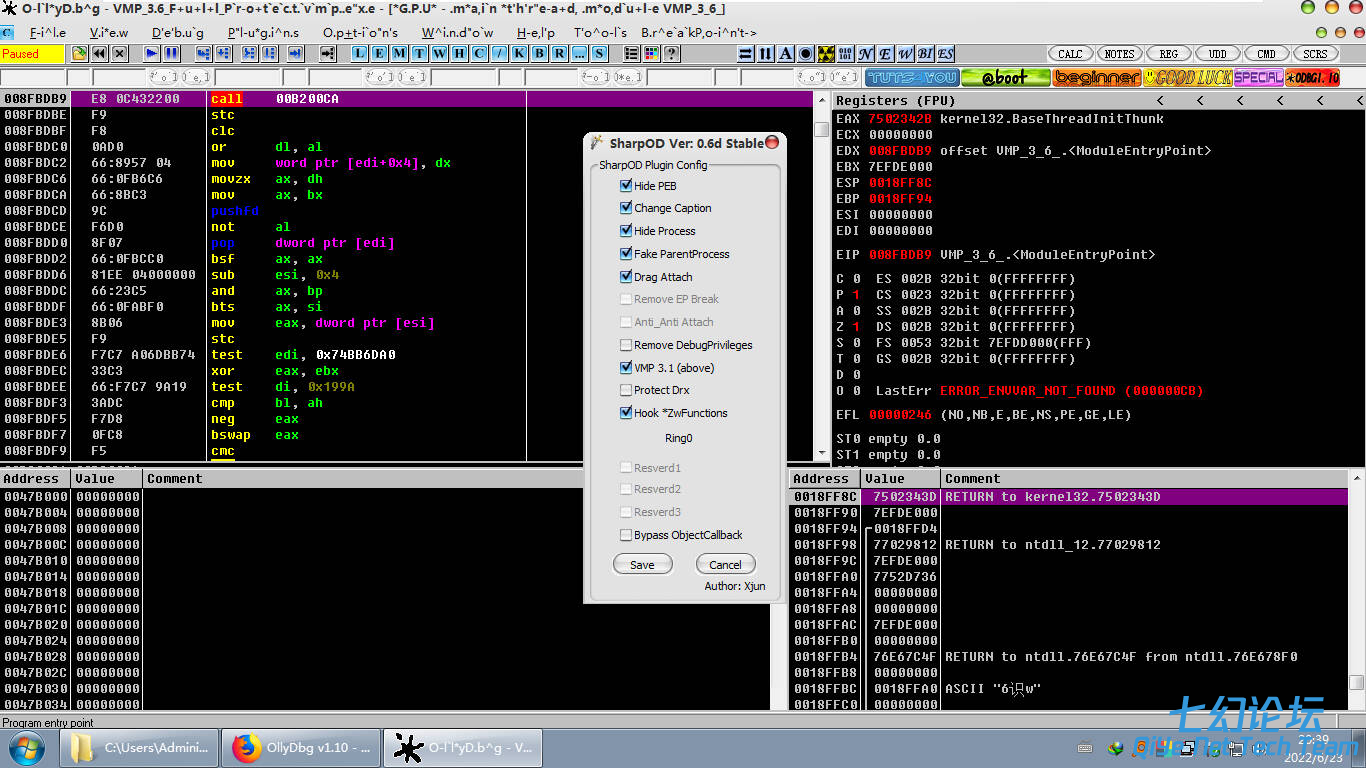Open the Log window via L icon
The width and height of the screenshot is (1366, 768).
pos(360,54)
